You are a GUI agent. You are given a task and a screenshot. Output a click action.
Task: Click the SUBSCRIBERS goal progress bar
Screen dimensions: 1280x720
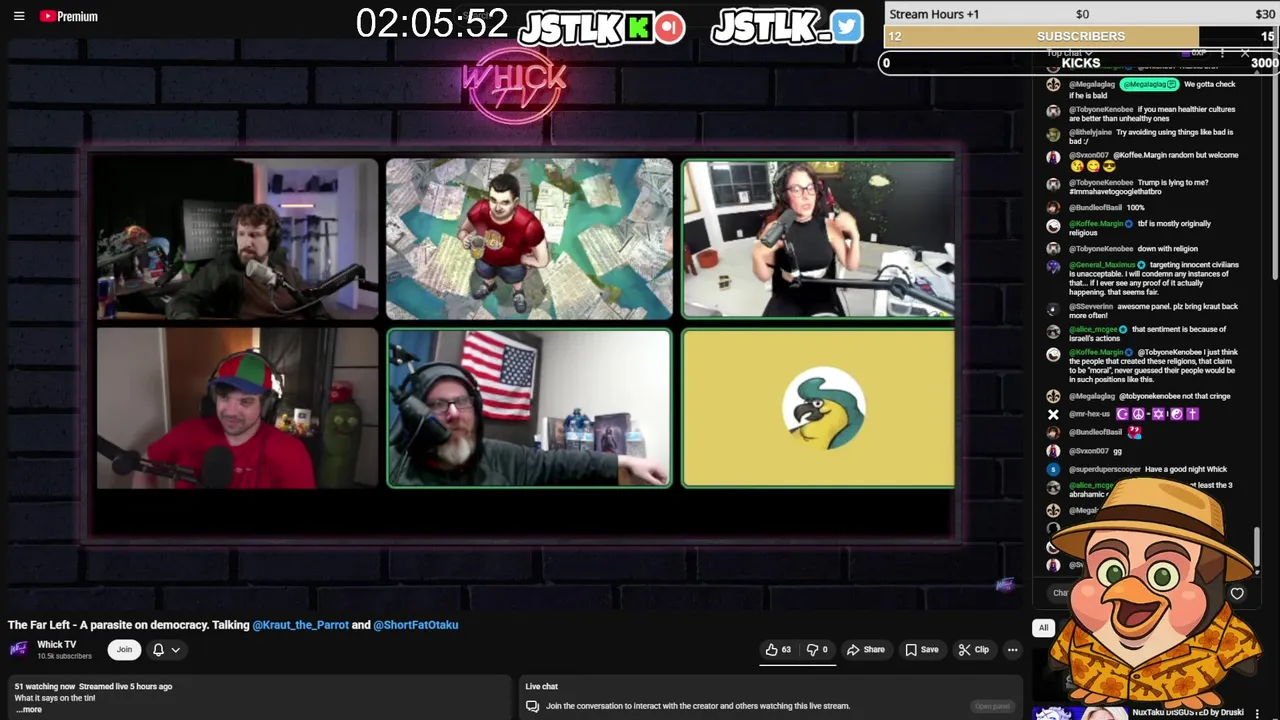pyautogui.click(x=1081, y=36)
